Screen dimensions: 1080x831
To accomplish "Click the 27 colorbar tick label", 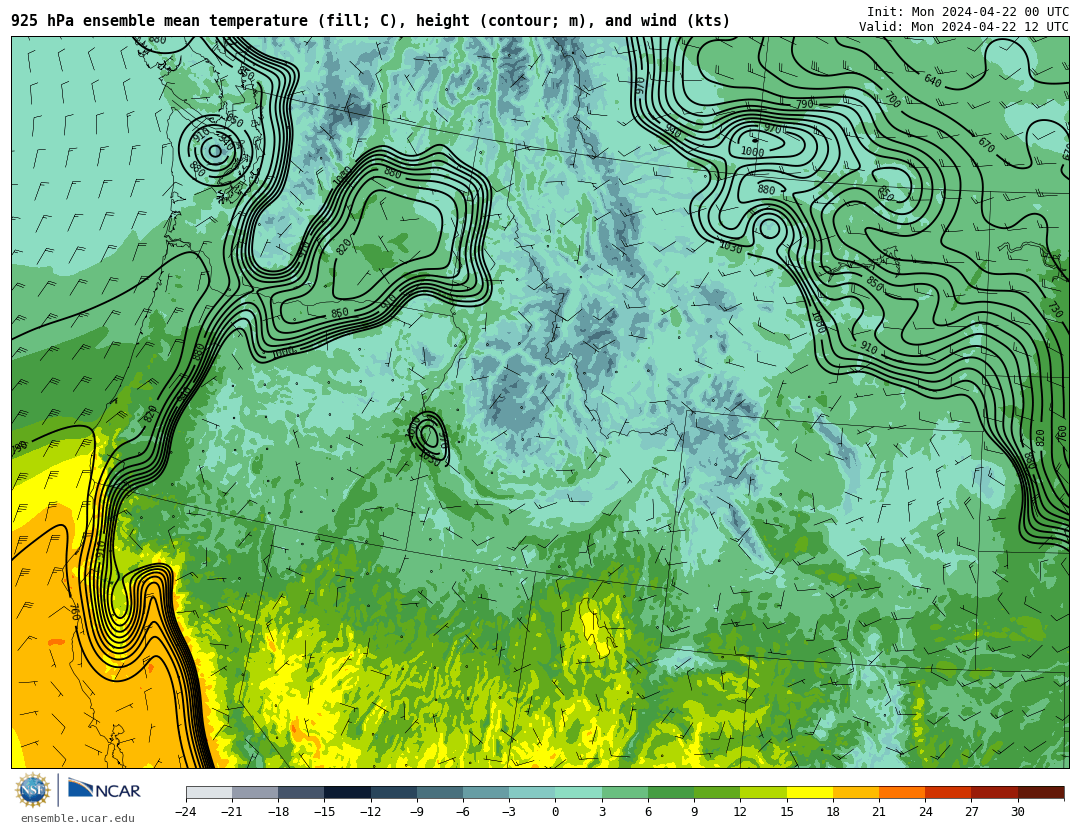I will [971, 812].
